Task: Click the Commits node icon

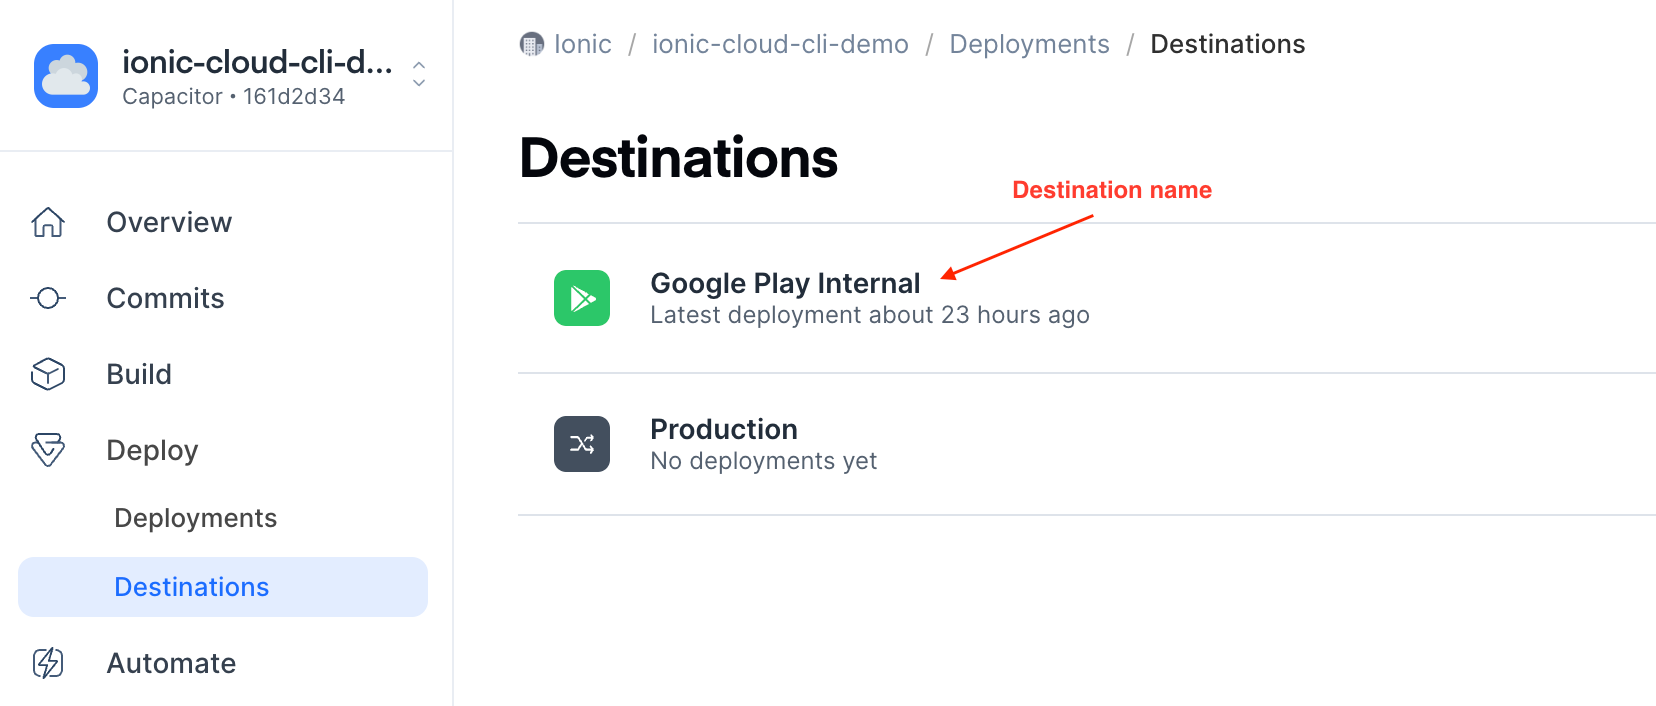Action: (48, 298)
